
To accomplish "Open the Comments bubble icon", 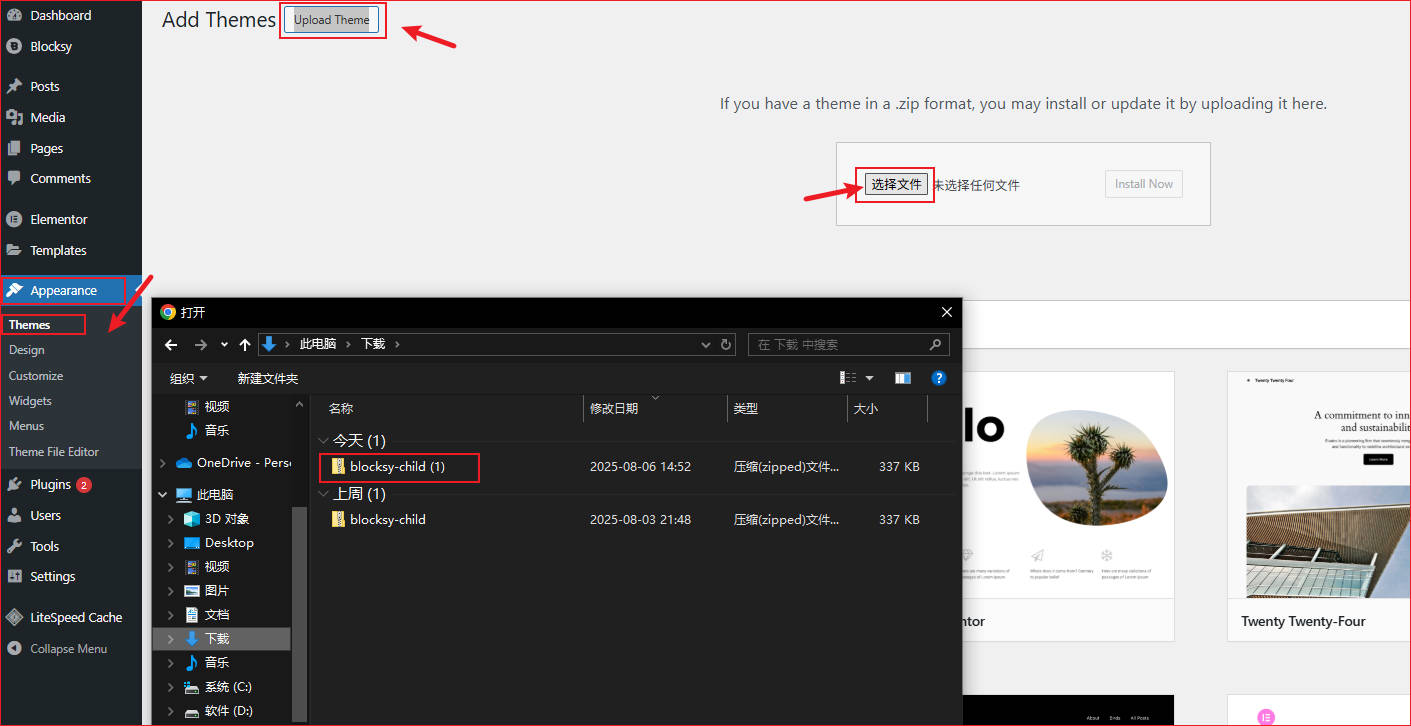I will 14,178.
